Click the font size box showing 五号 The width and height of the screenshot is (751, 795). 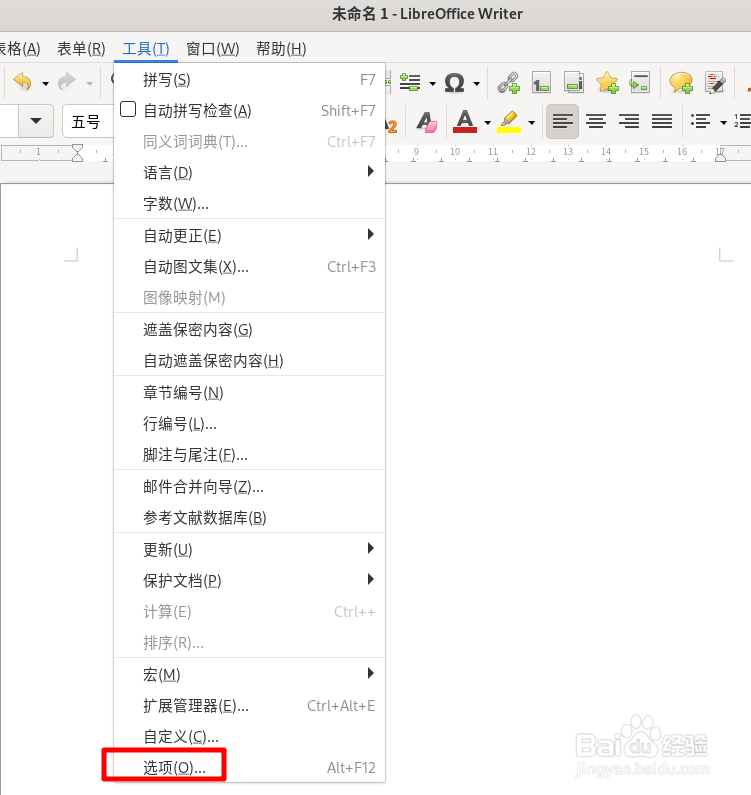click(88, 122)
